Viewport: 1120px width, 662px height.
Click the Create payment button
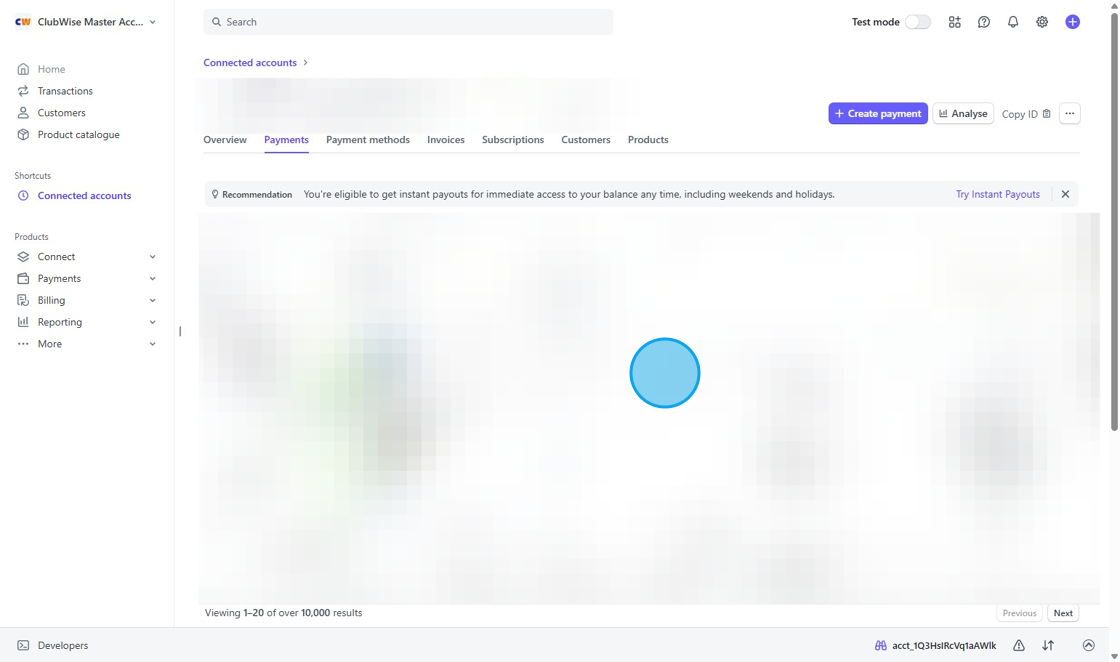877,114
